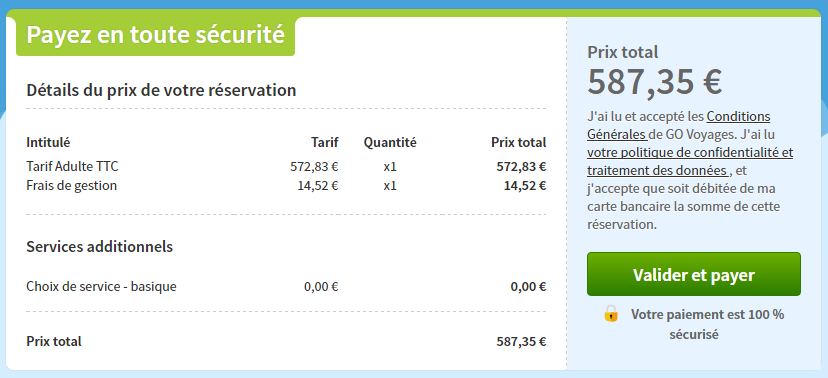Click the Frais de gestion row label
Screen dimensions: 828x378
pos(72,186)
